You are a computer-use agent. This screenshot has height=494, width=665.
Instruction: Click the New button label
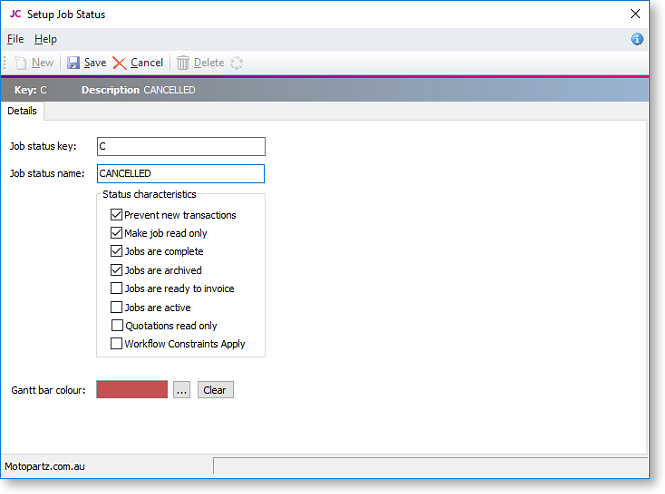click(42, 63)
